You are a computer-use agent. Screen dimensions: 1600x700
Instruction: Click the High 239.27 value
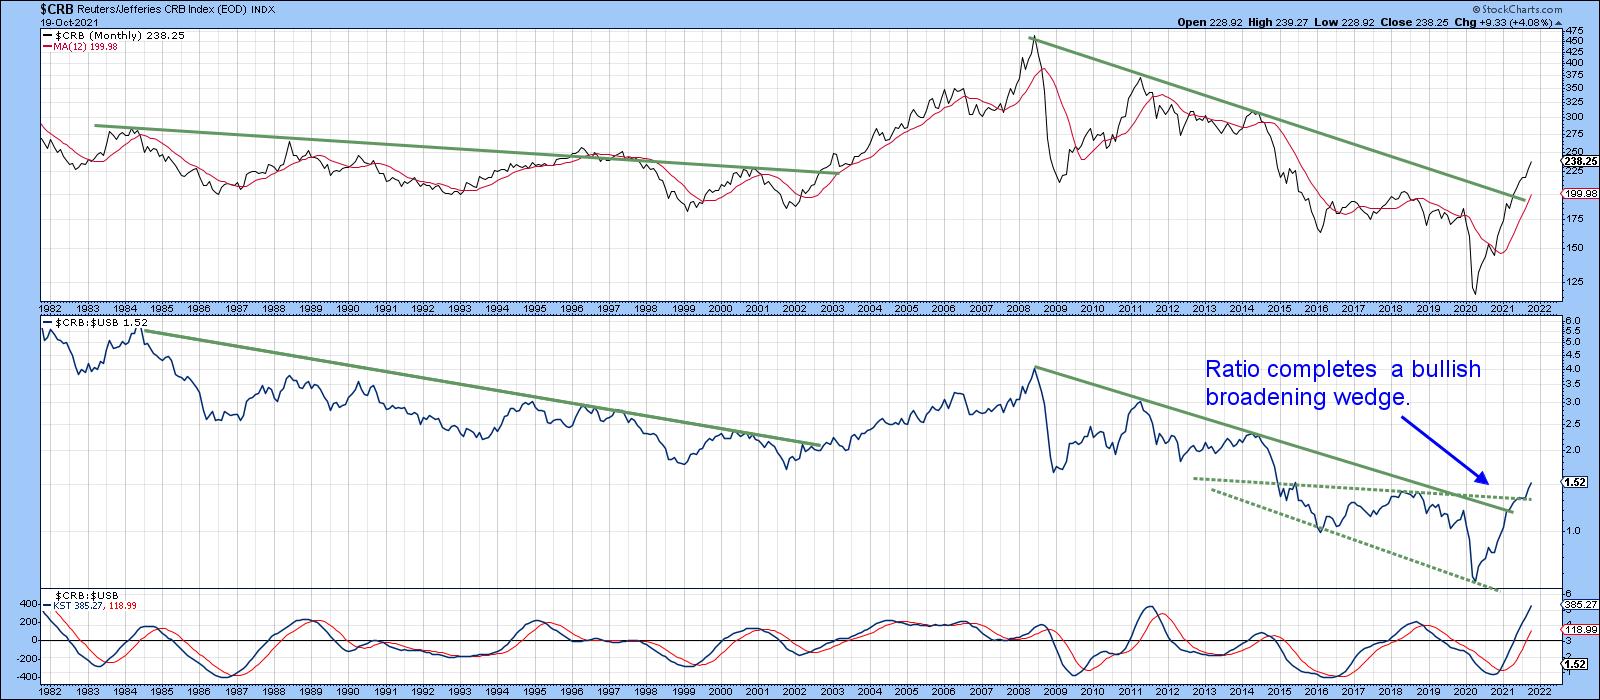1278,22
